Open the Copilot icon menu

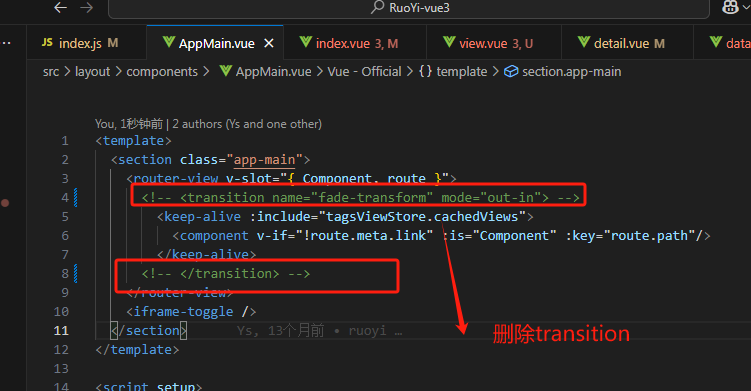point(730,7)
